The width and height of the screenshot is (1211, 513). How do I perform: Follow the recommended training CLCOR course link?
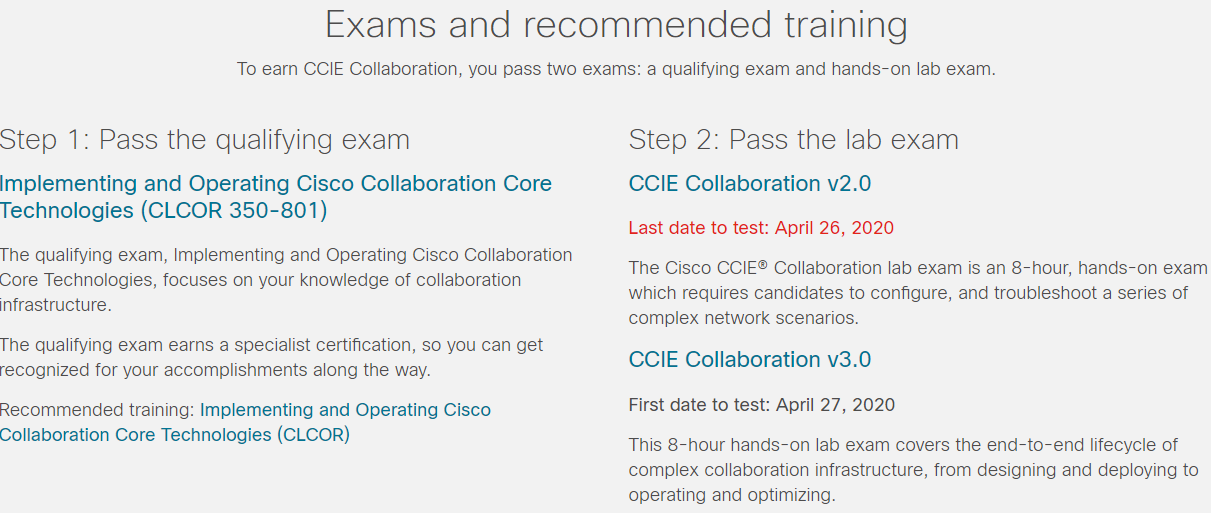click(x=246, y=422)
